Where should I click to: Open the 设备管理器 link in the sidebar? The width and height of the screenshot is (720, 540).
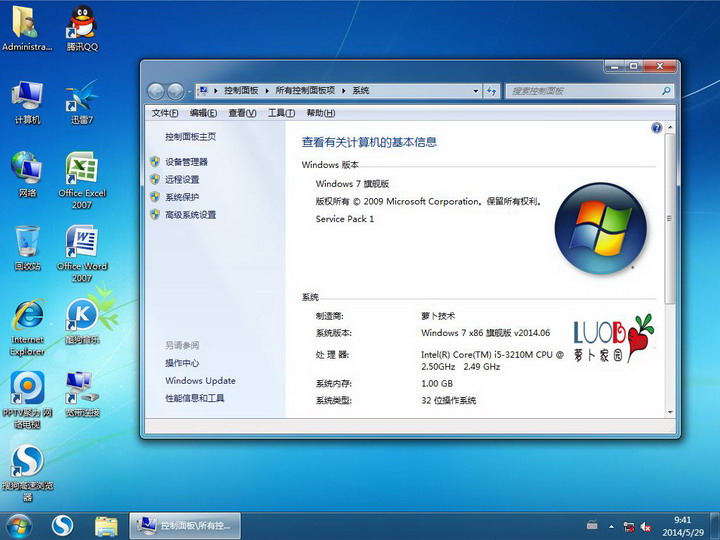pos(186,162)
